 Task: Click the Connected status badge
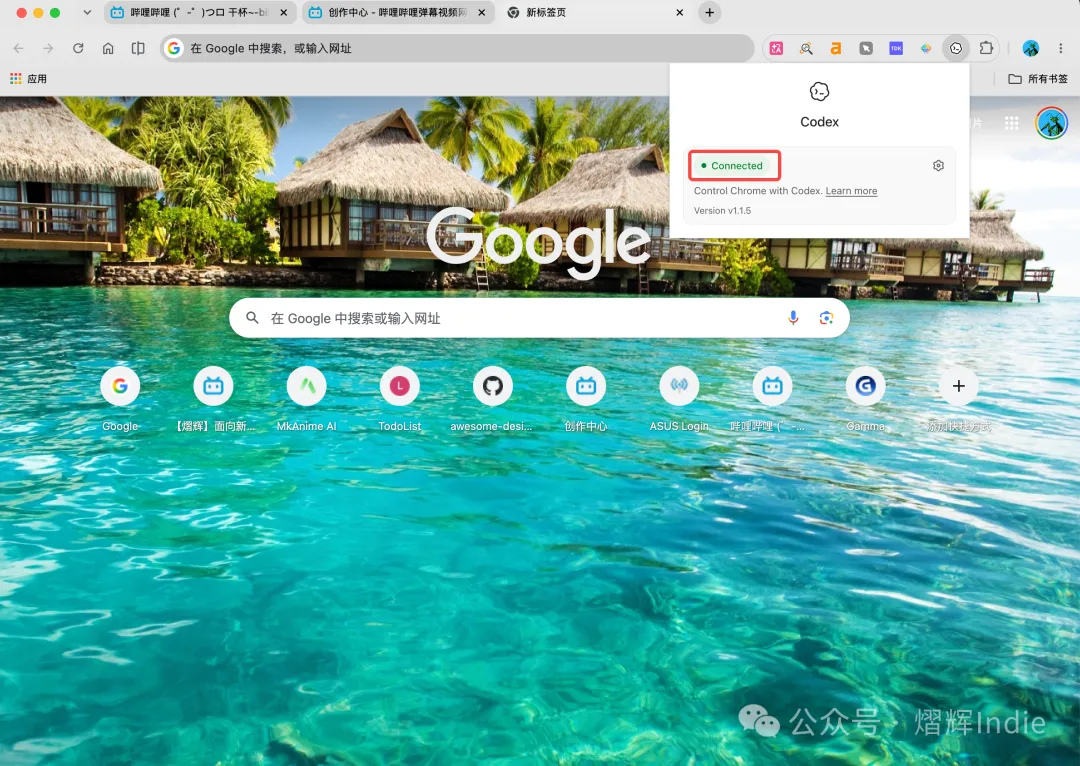click(x=731, y=165)
